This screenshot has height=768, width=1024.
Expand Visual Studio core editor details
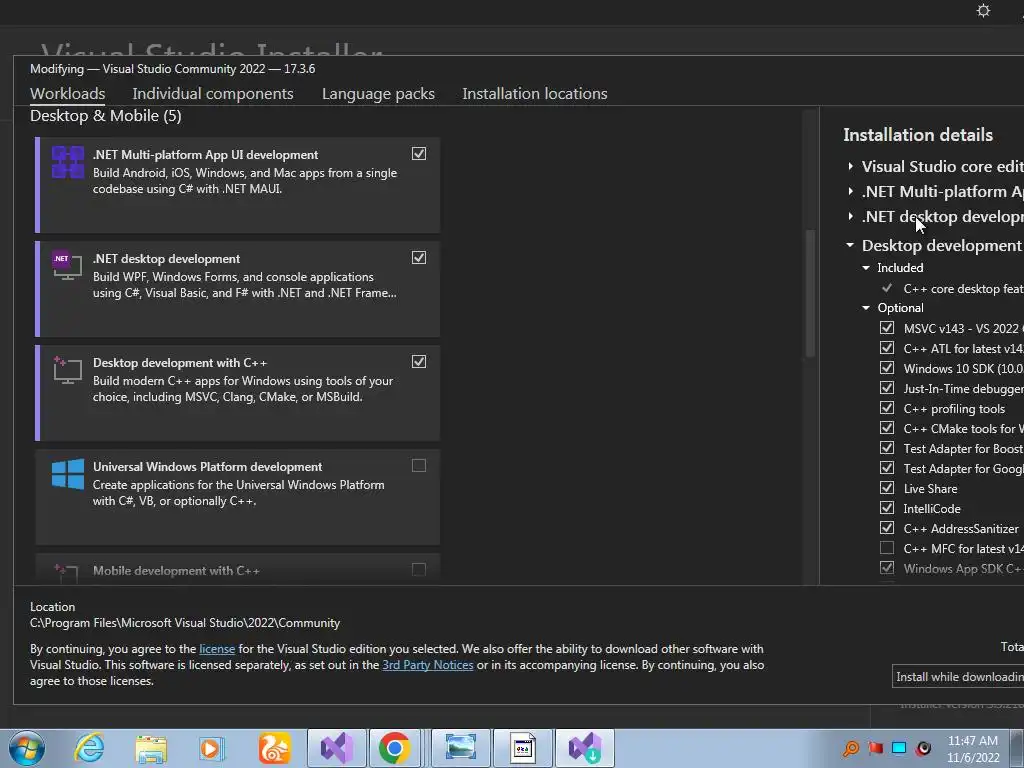[850, 167]
